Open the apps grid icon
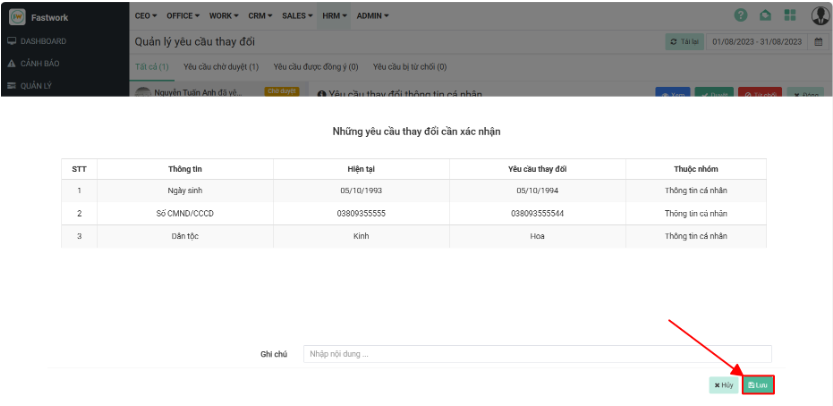Image resolution: width=833 pixels, height=406 pixels. (x=790, y=16)
